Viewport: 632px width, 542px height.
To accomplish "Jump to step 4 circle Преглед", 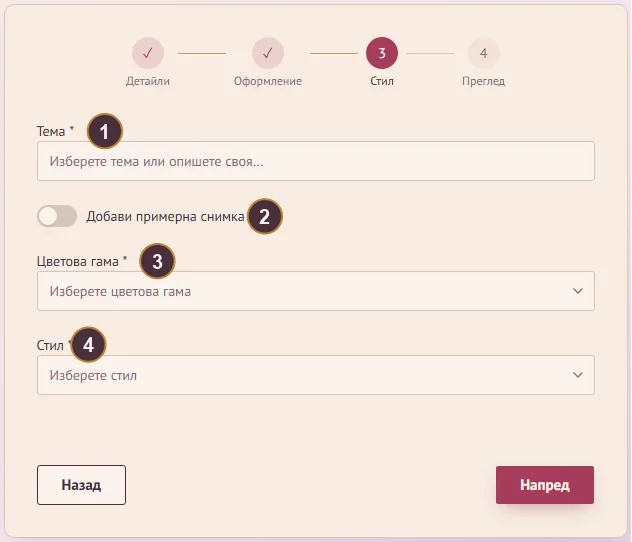I will pos(484,53).
